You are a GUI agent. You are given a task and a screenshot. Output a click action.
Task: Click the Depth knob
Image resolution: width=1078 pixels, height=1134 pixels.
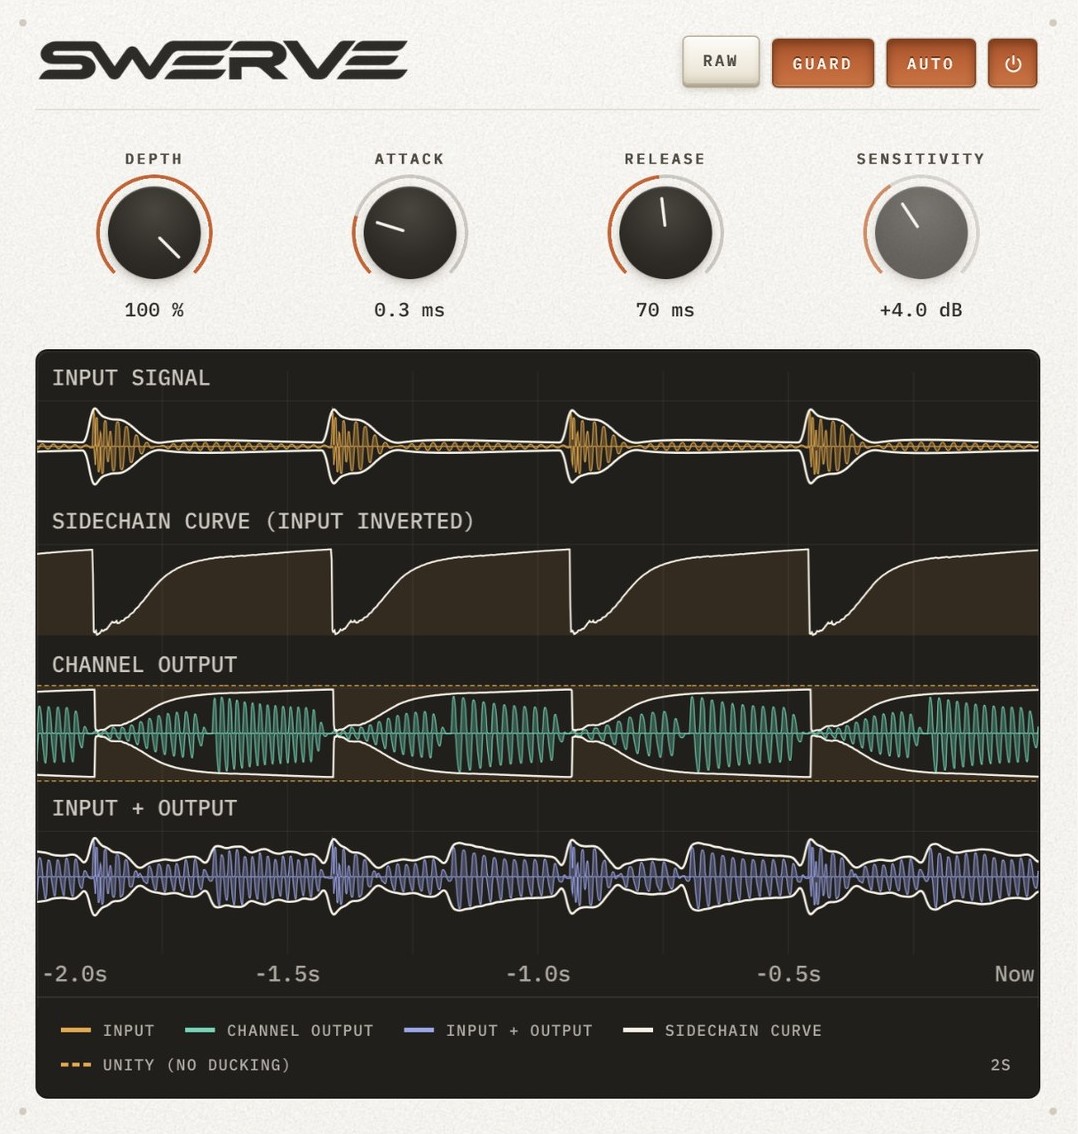154,232
